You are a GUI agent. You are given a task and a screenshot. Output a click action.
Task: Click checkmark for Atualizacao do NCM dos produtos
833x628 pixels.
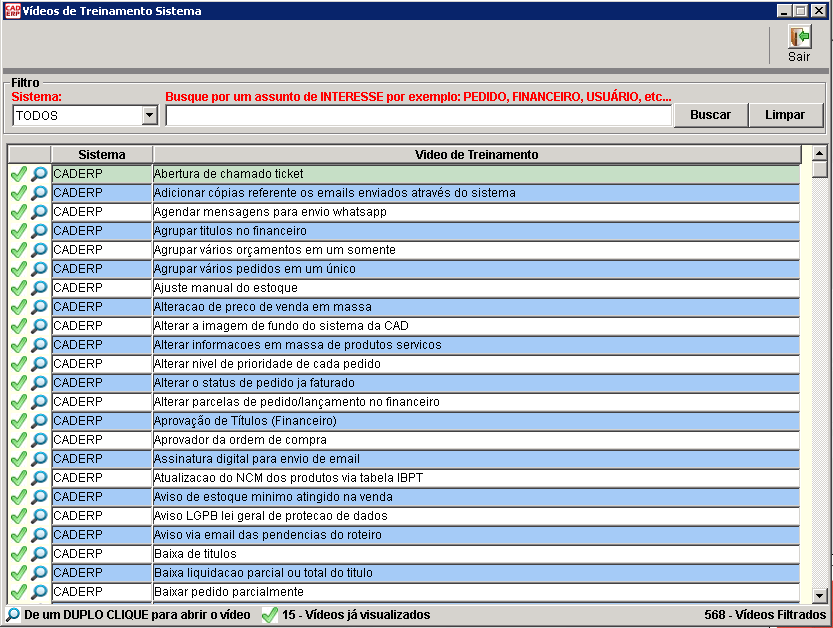[x=19, y=478]
